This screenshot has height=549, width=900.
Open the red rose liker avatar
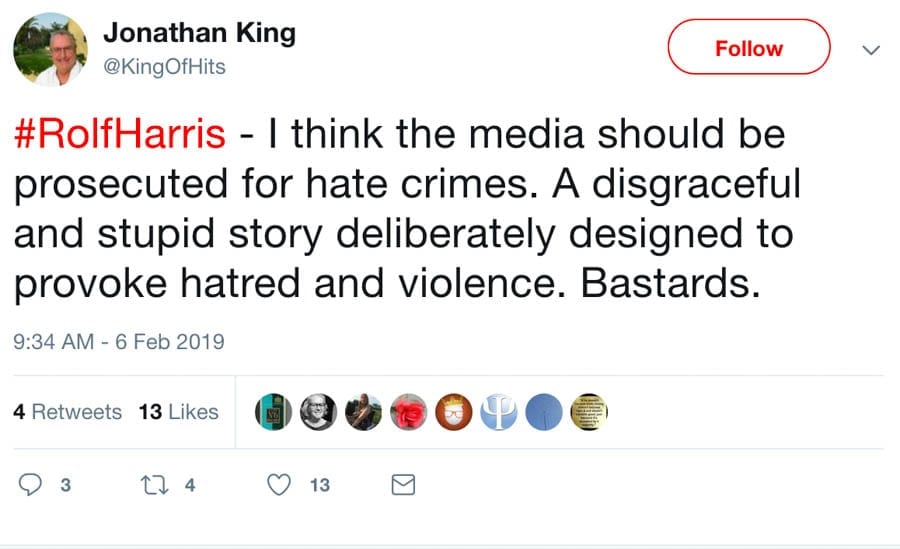tap(409, 412)
